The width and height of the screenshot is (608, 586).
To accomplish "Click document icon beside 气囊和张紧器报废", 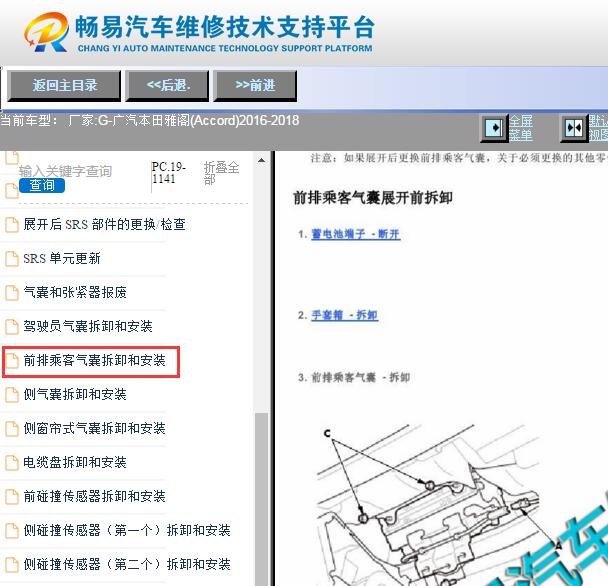I will (12, 293).
